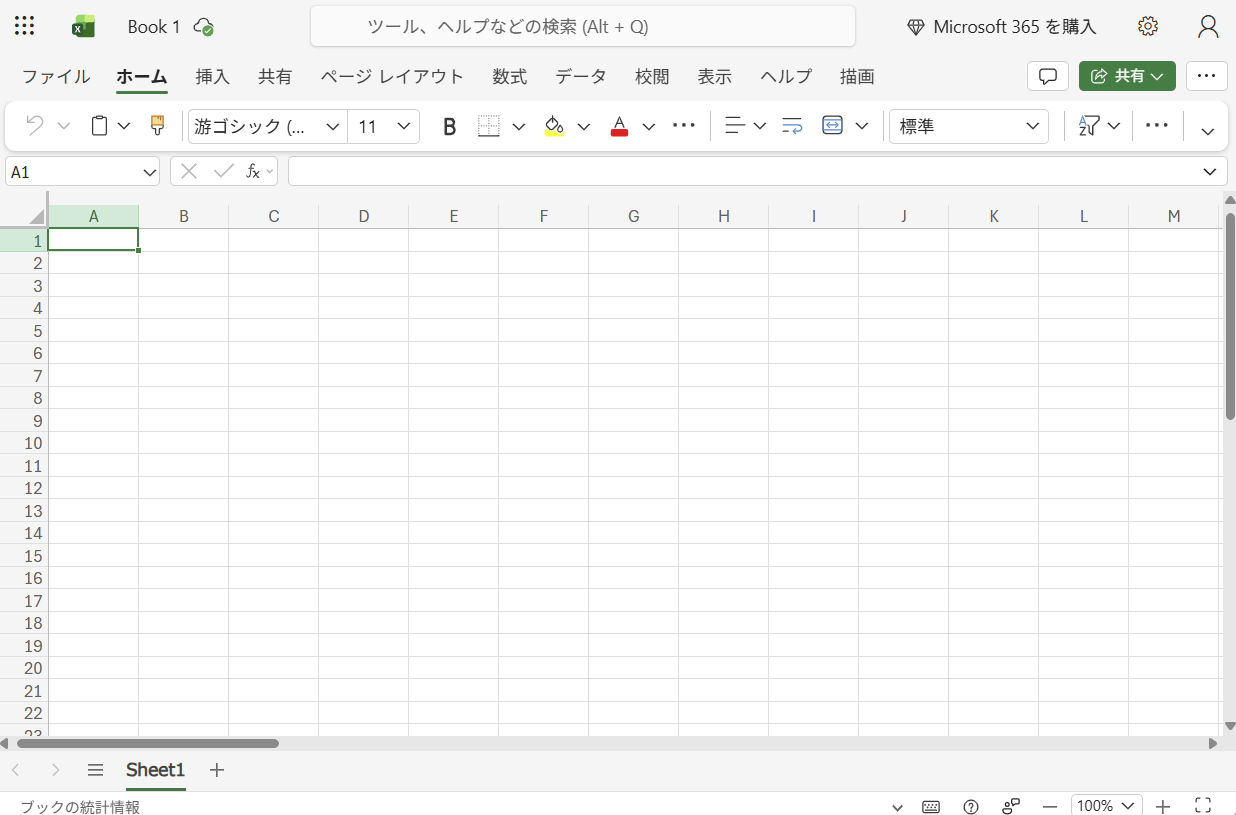Click the Merge cells icon
1236x815 pixels.
pos(832,126)
